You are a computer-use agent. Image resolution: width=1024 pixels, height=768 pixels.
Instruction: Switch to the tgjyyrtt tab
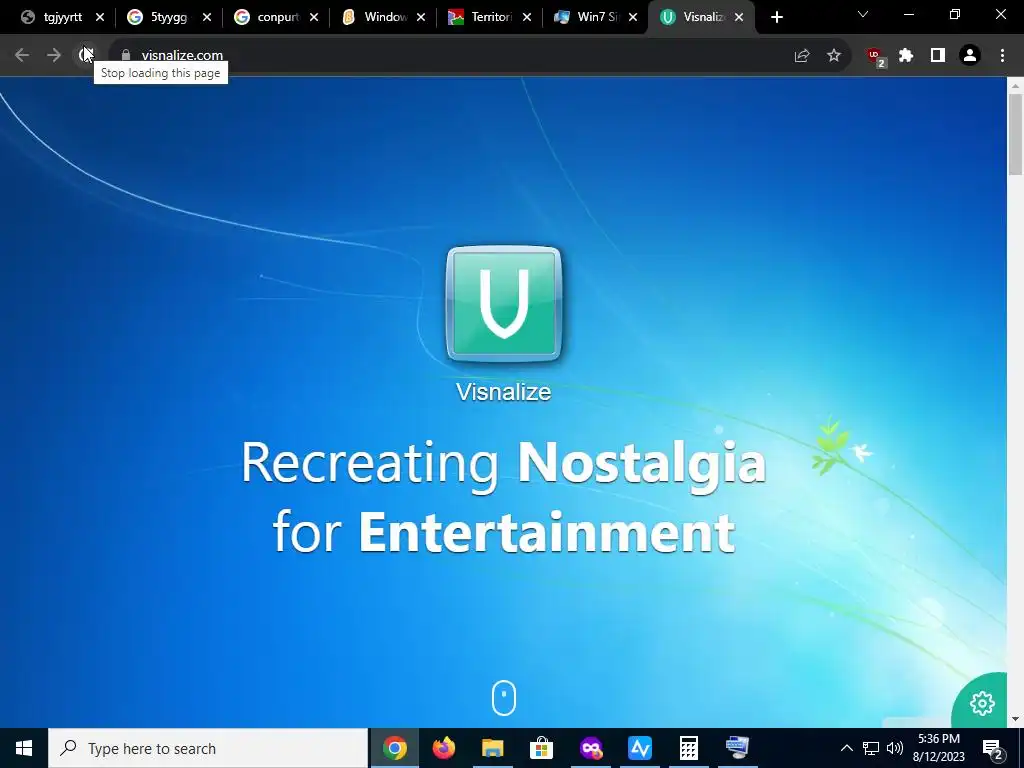coord(52,17)
